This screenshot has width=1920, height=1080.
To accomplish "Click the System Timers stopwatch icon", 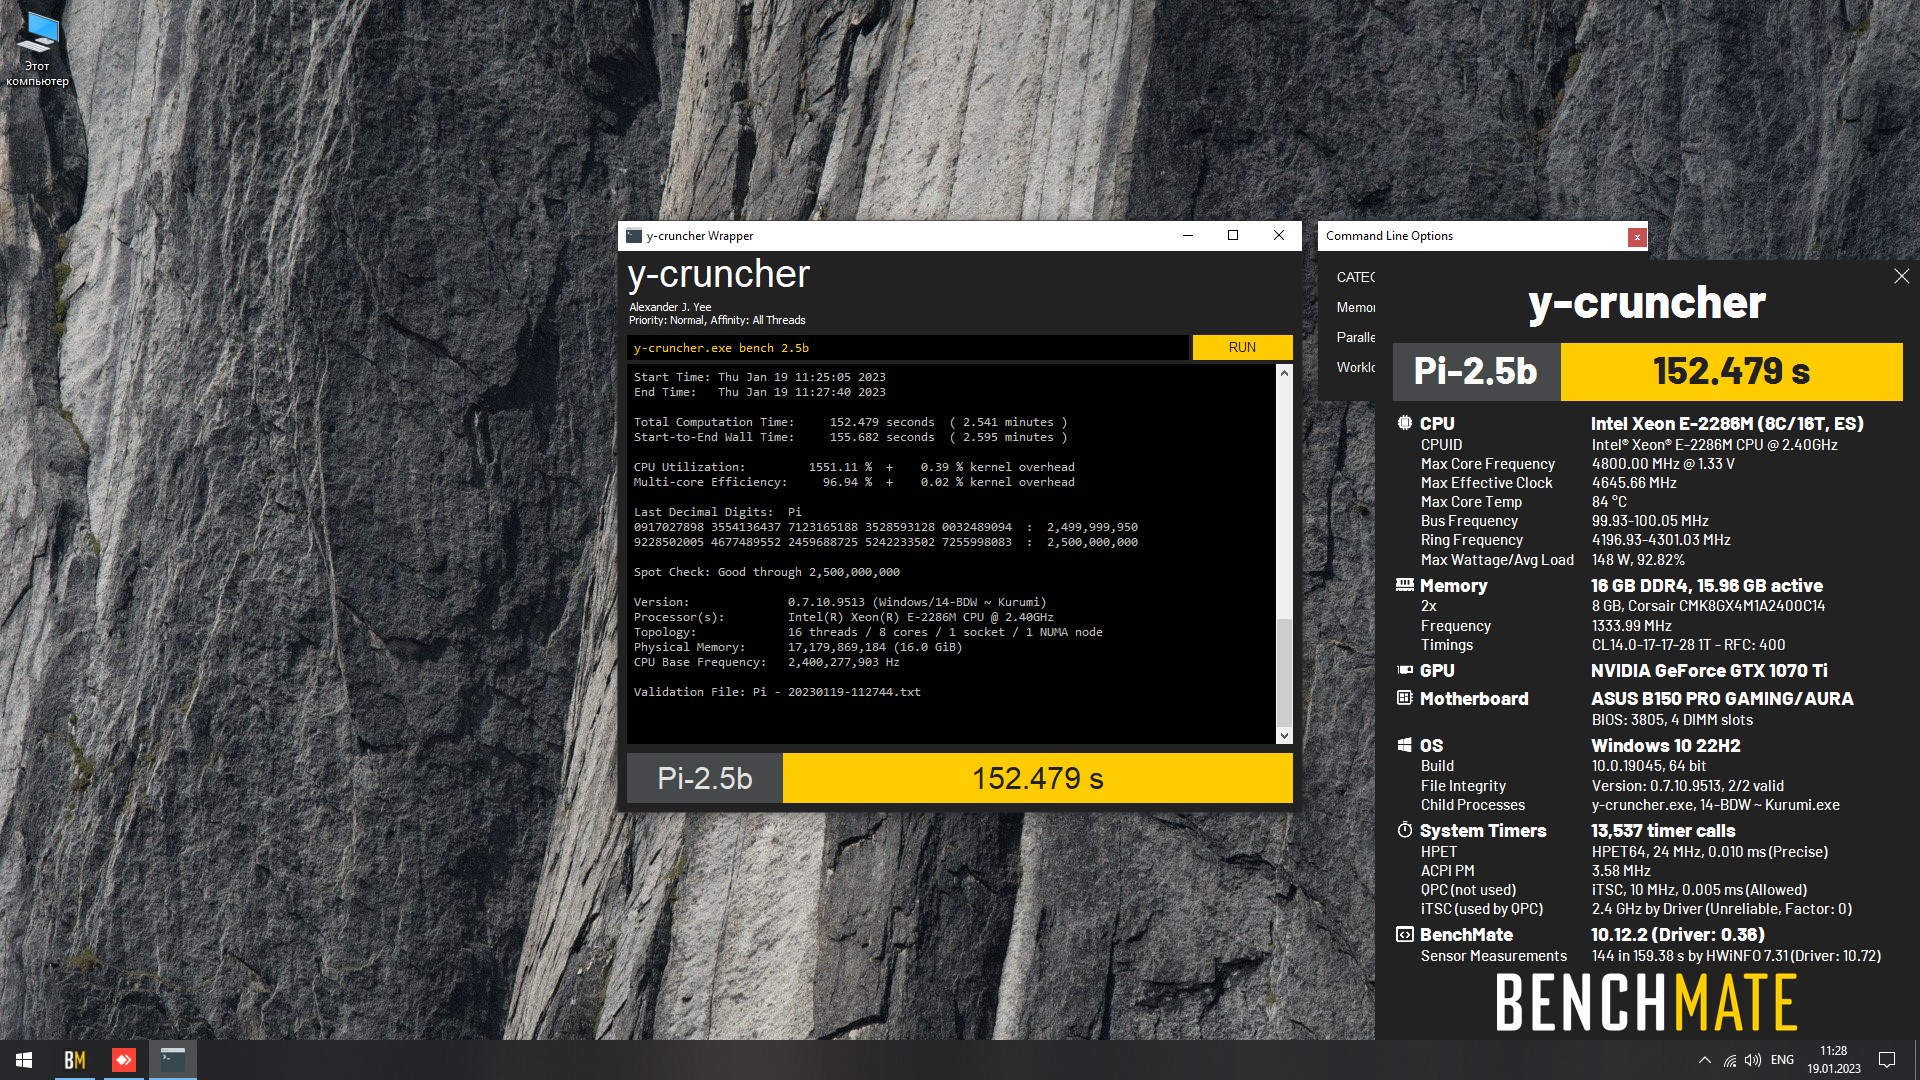I will (1405, 830).
